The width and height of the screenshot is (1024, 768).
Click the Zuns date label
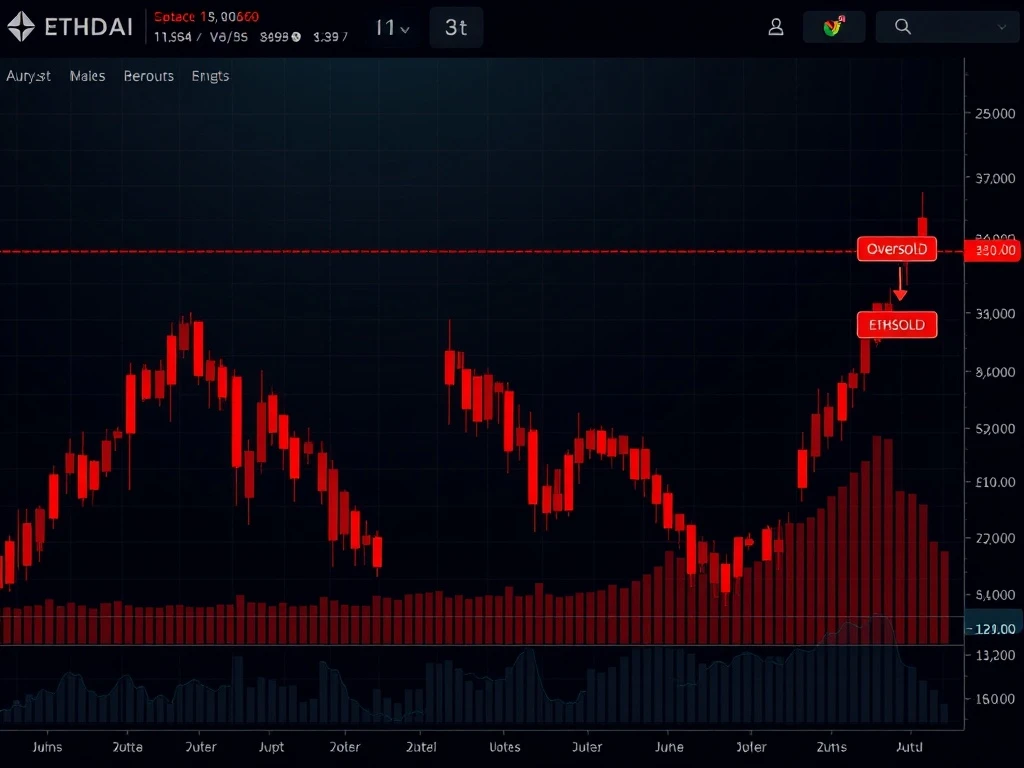[831, 746]
